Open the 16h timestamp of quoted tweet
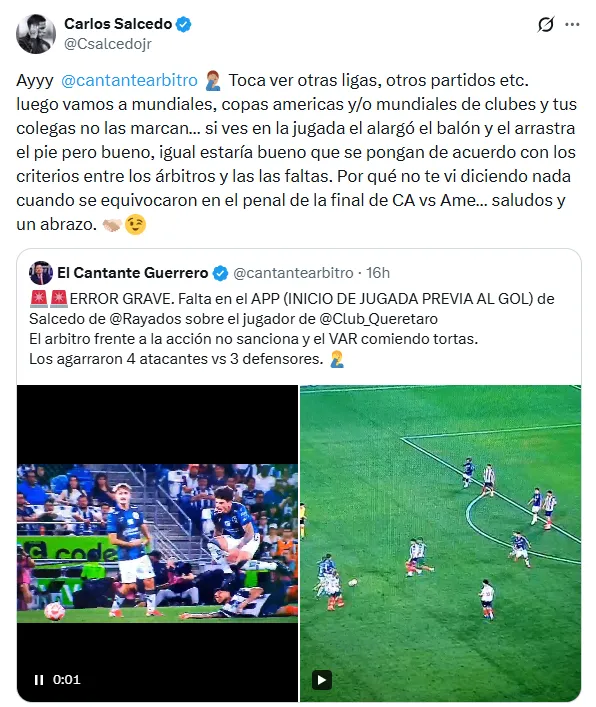Image resolution: width=596 pixels, height=707 pixels. click(x=378, y=273)
